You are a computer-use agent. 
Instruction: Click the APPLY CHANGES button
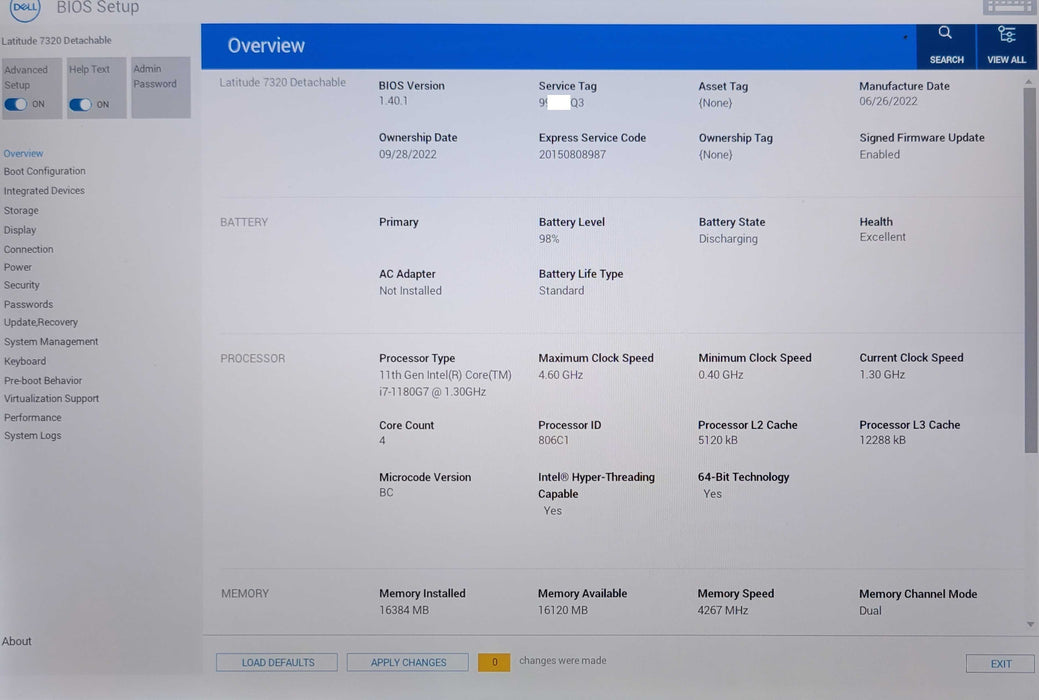point(408,662)
